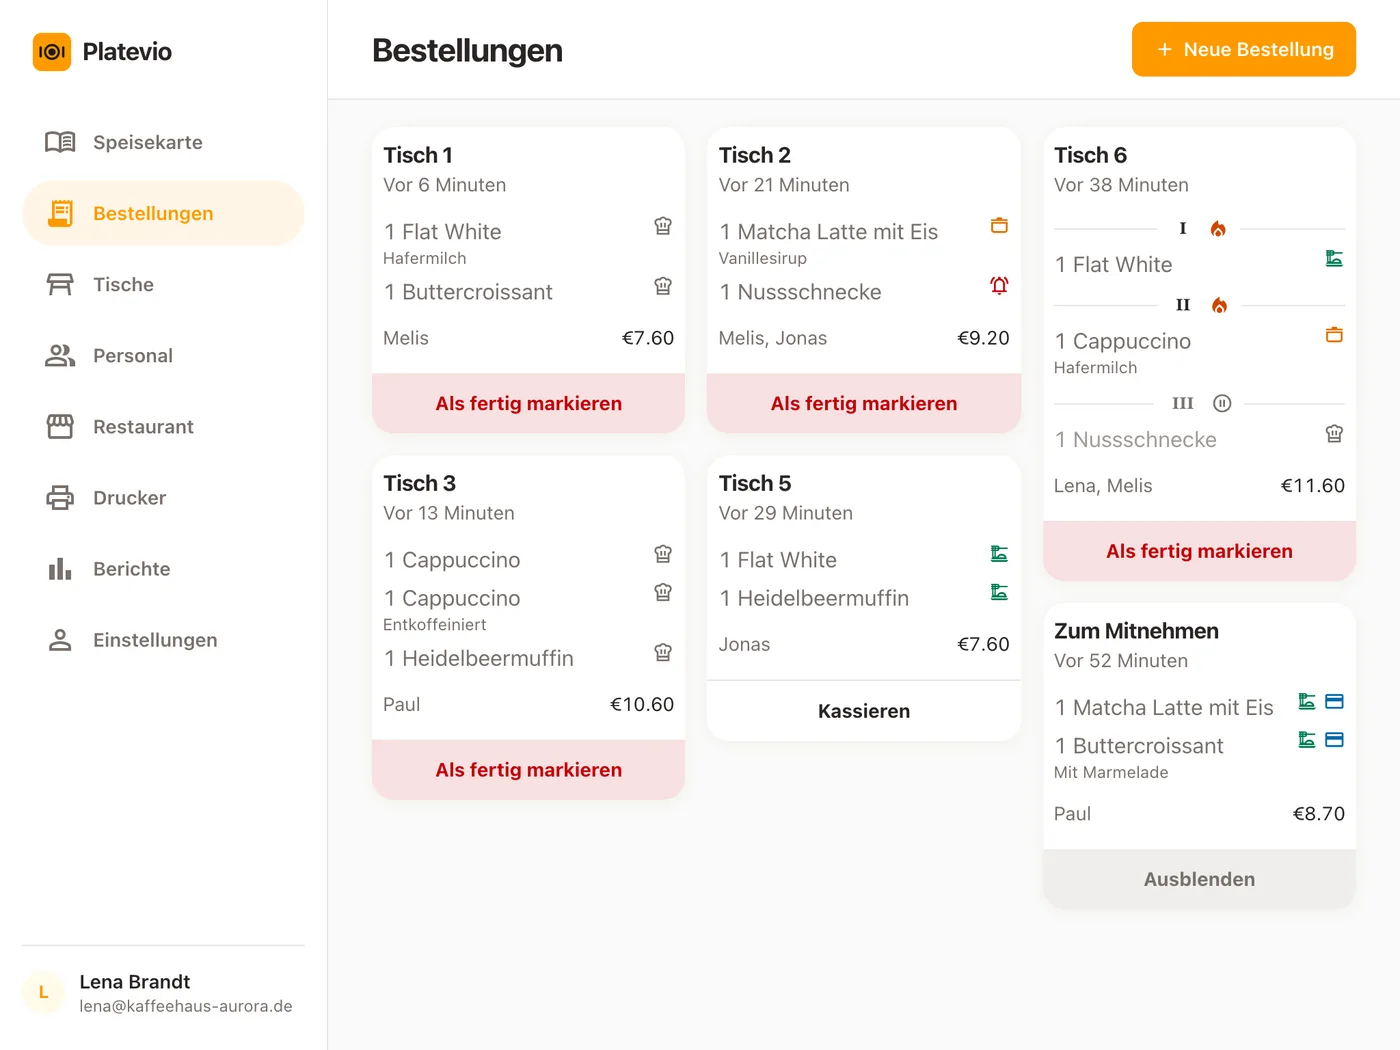Click the Zum Mitnehmen card title

1136,631
